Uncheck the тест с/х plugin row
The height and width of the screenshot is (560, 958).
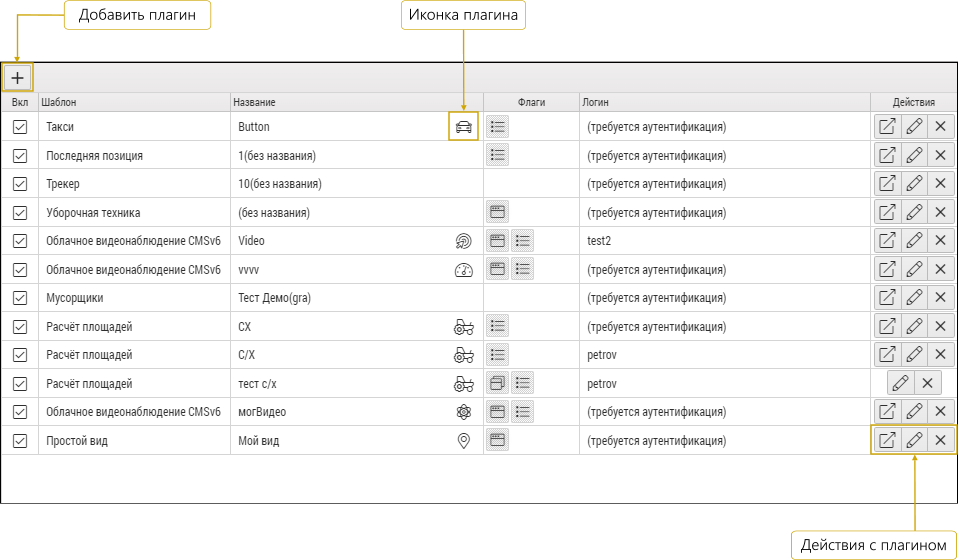point(20,384)
